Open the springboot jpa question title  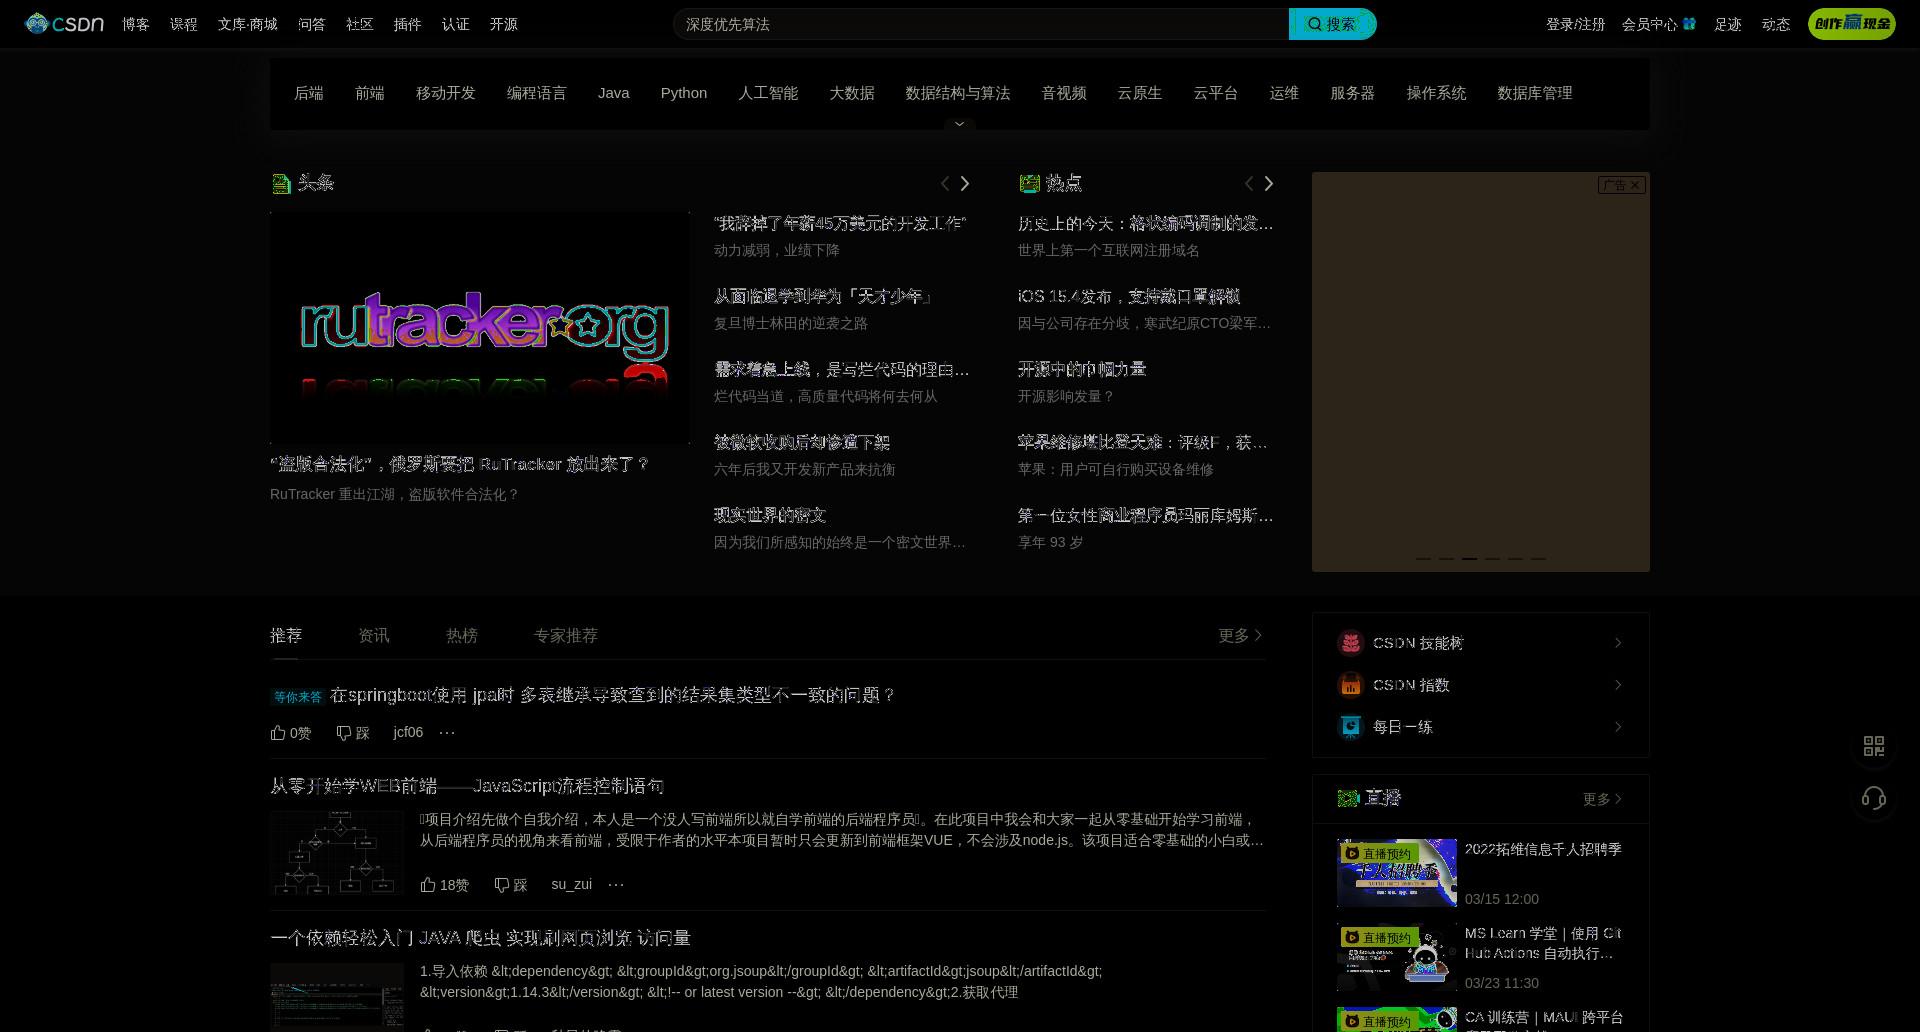(613, 695)
